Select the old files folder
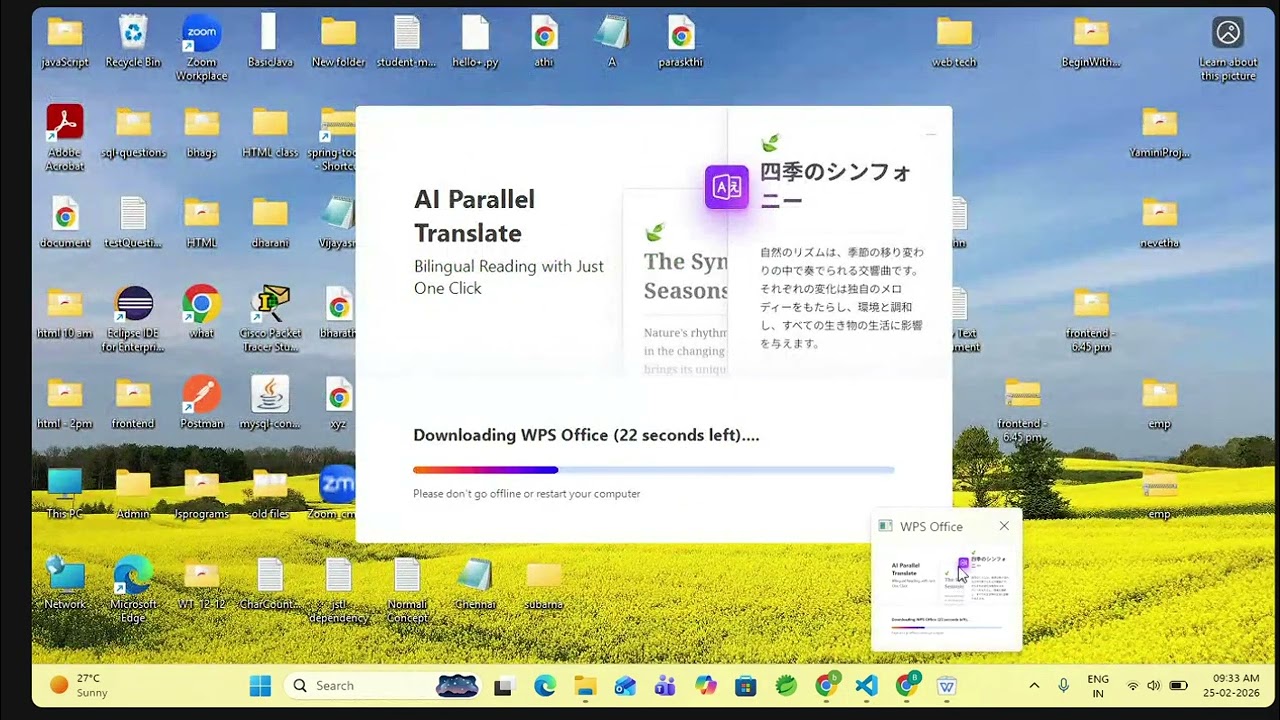 270,493
